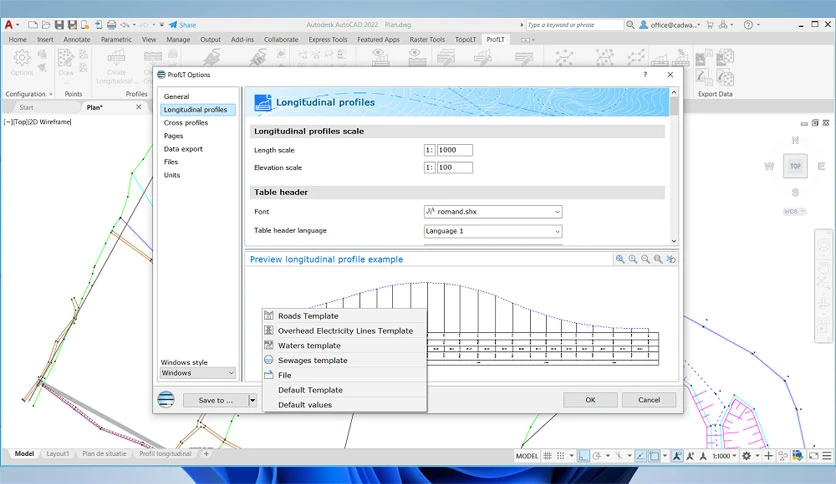Choose Default Template menu entry
Viewport: 836px width, 484px height.
point(344,390)
